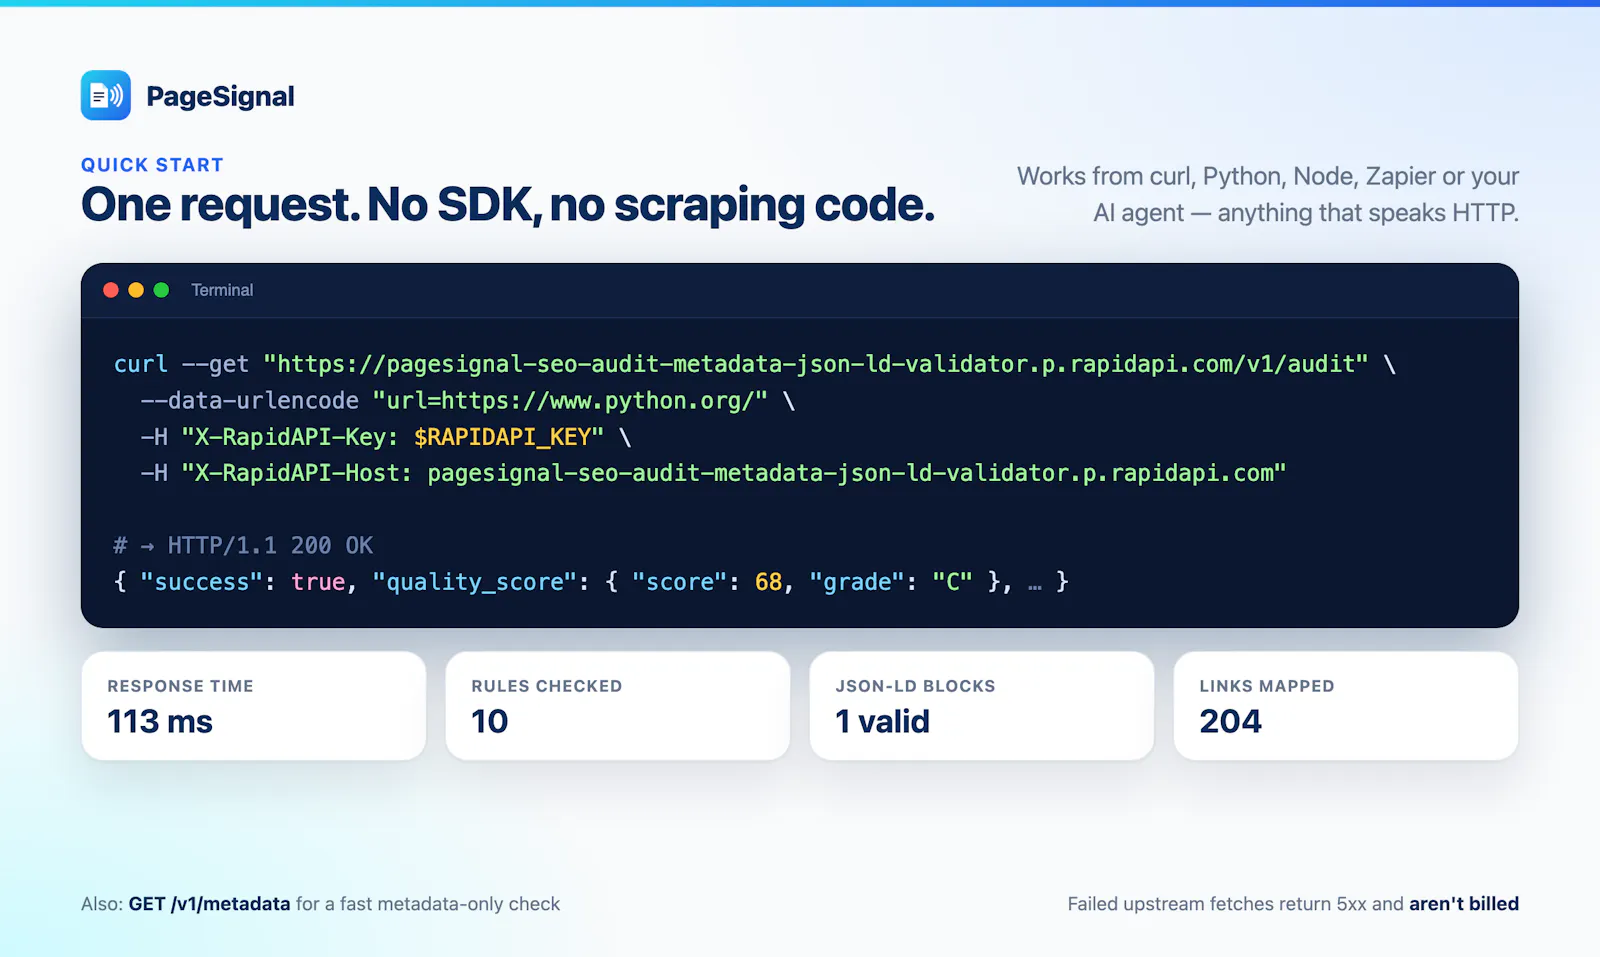This screenshot has height=957, width=1600.
Task: Click the PageSignal logo icon
Action: click(x=106, y=95)
